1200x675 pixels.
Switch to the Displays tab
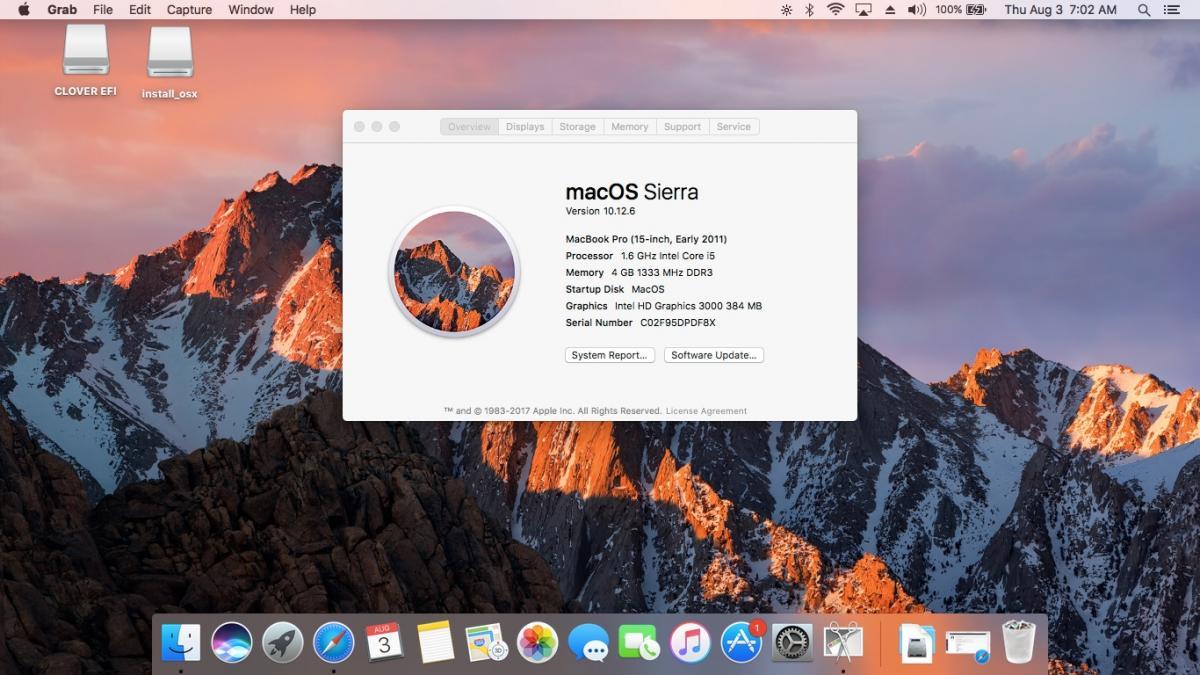click(x=525, y=127)
